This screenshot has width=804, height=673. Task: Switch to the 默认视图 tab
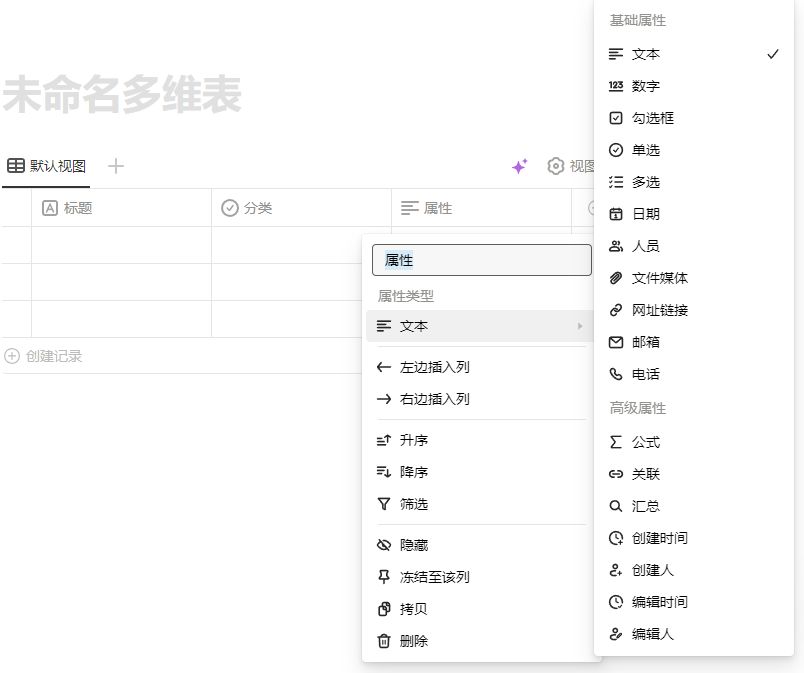(x=46, y=166)
